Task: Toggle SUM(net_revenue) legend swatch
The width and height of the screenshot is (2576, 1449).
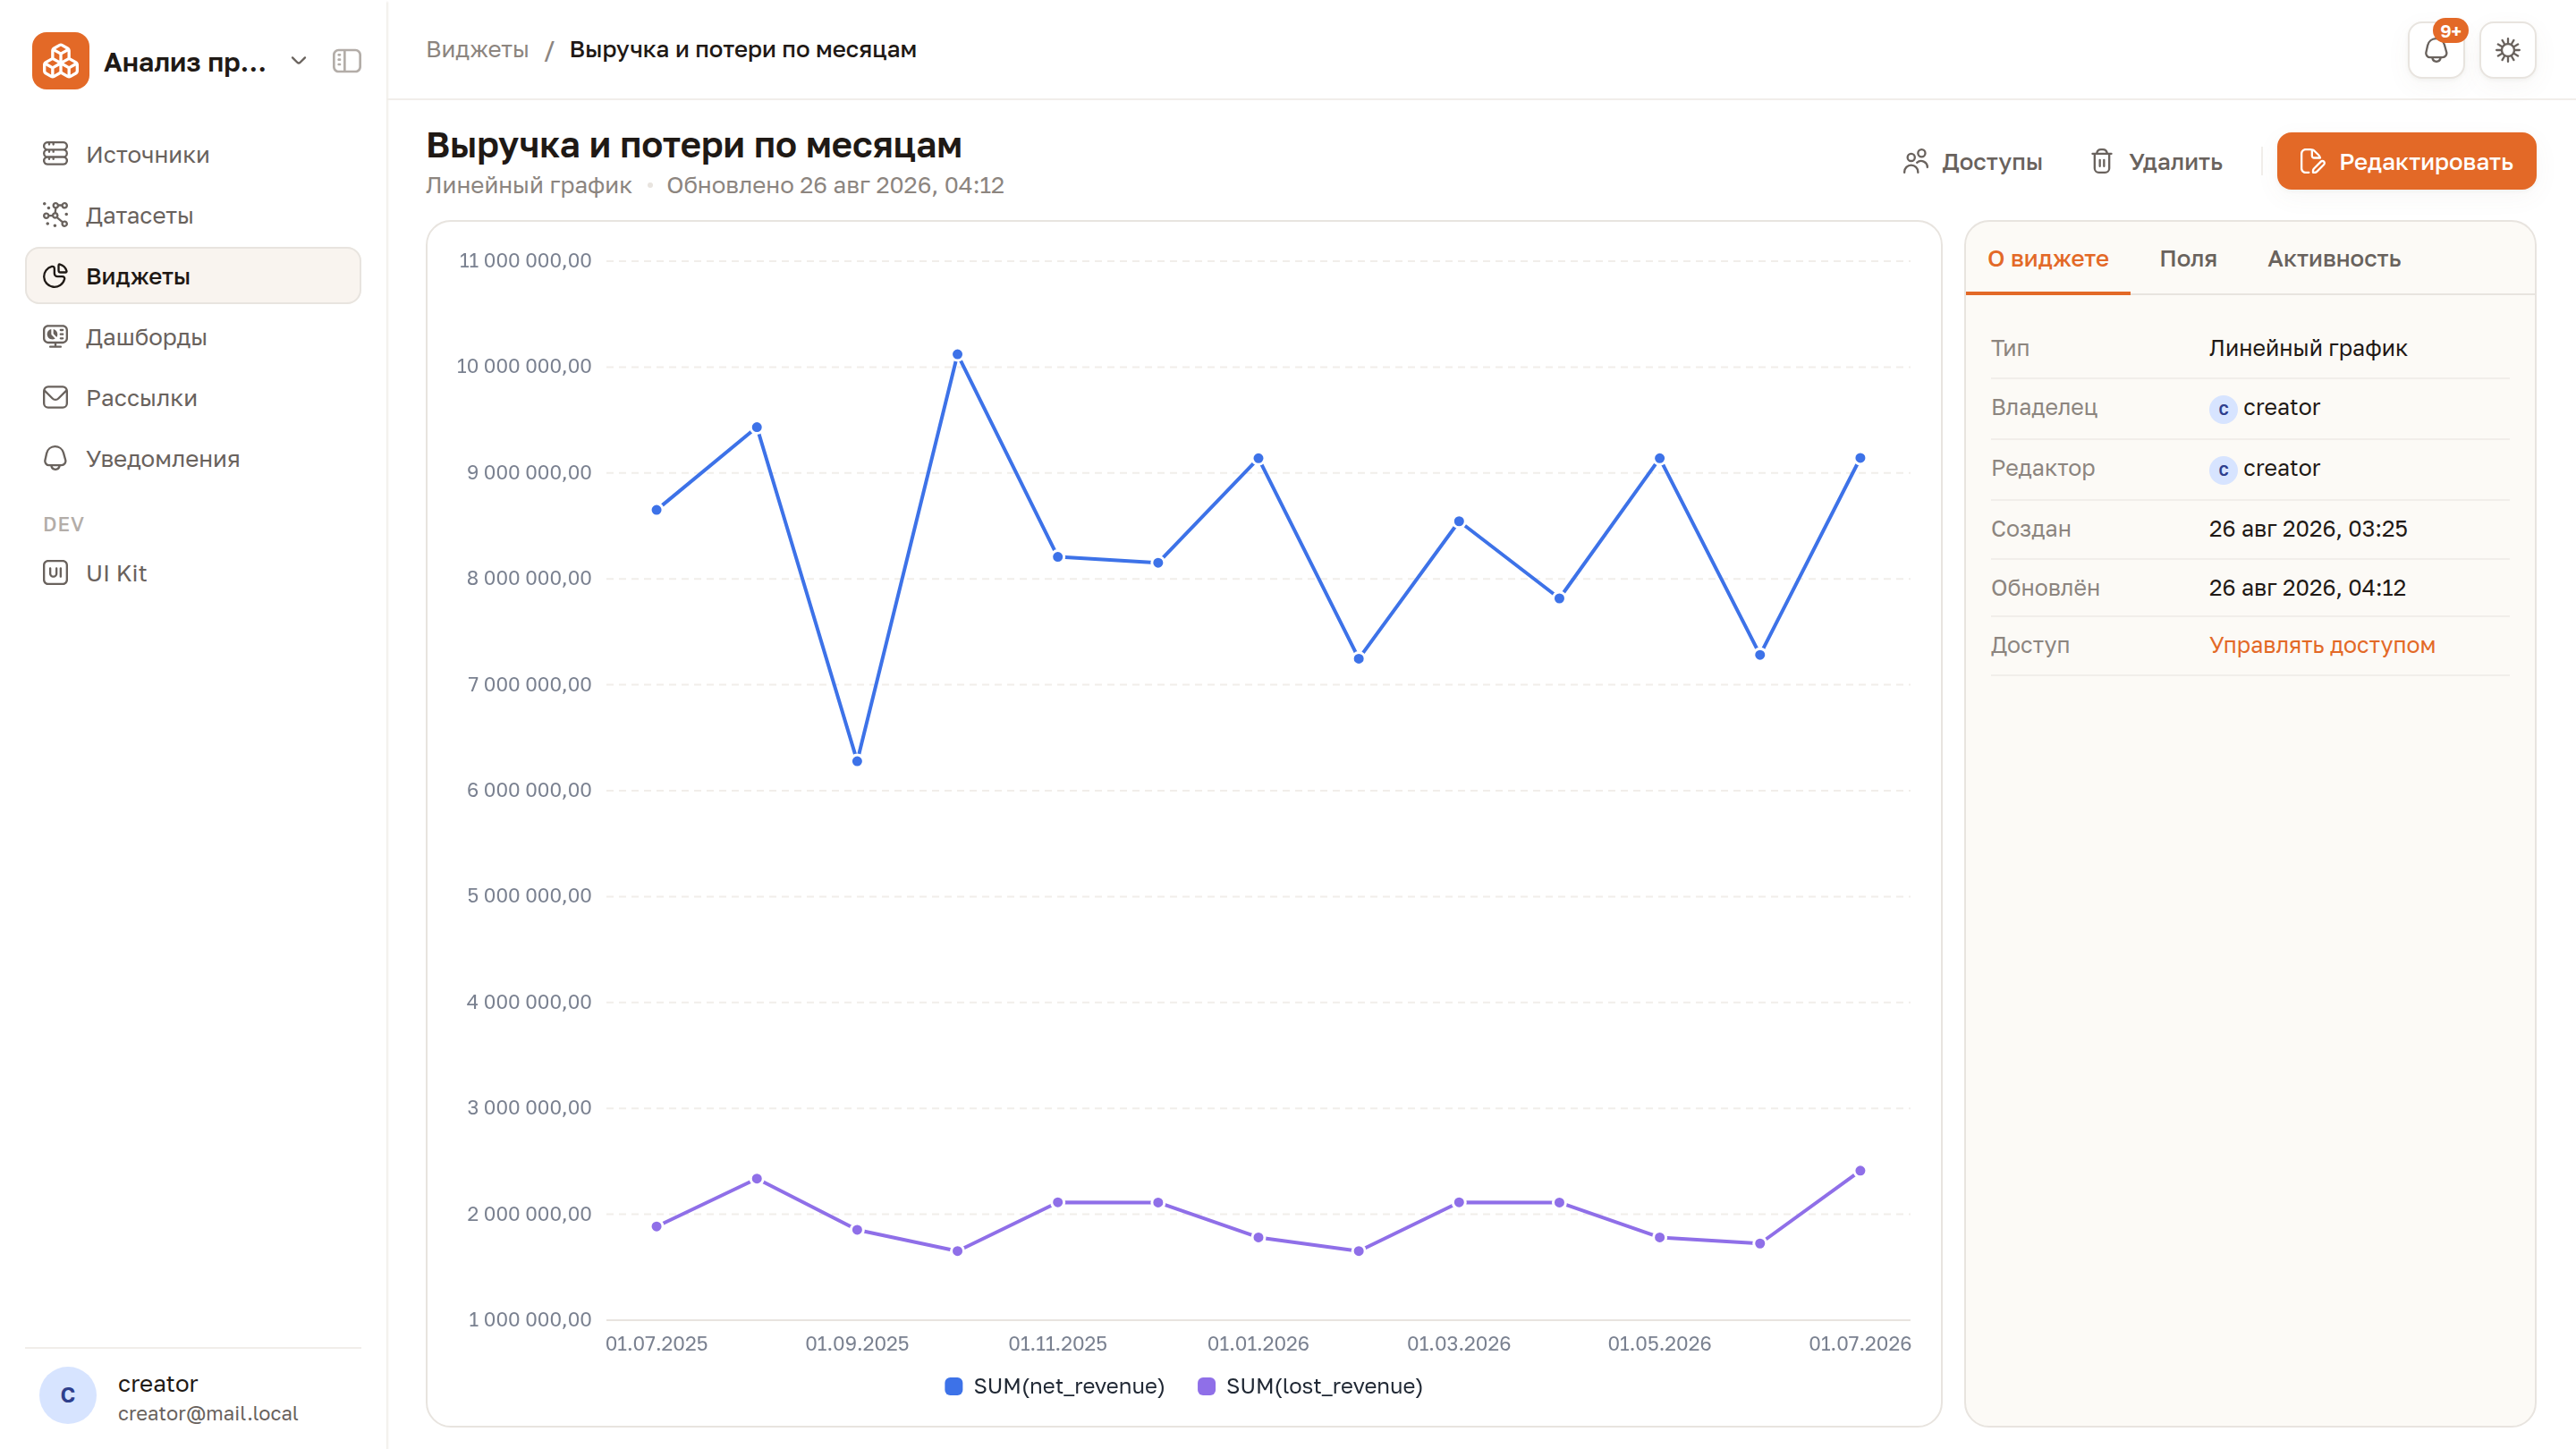Action: coord(953,1386)
